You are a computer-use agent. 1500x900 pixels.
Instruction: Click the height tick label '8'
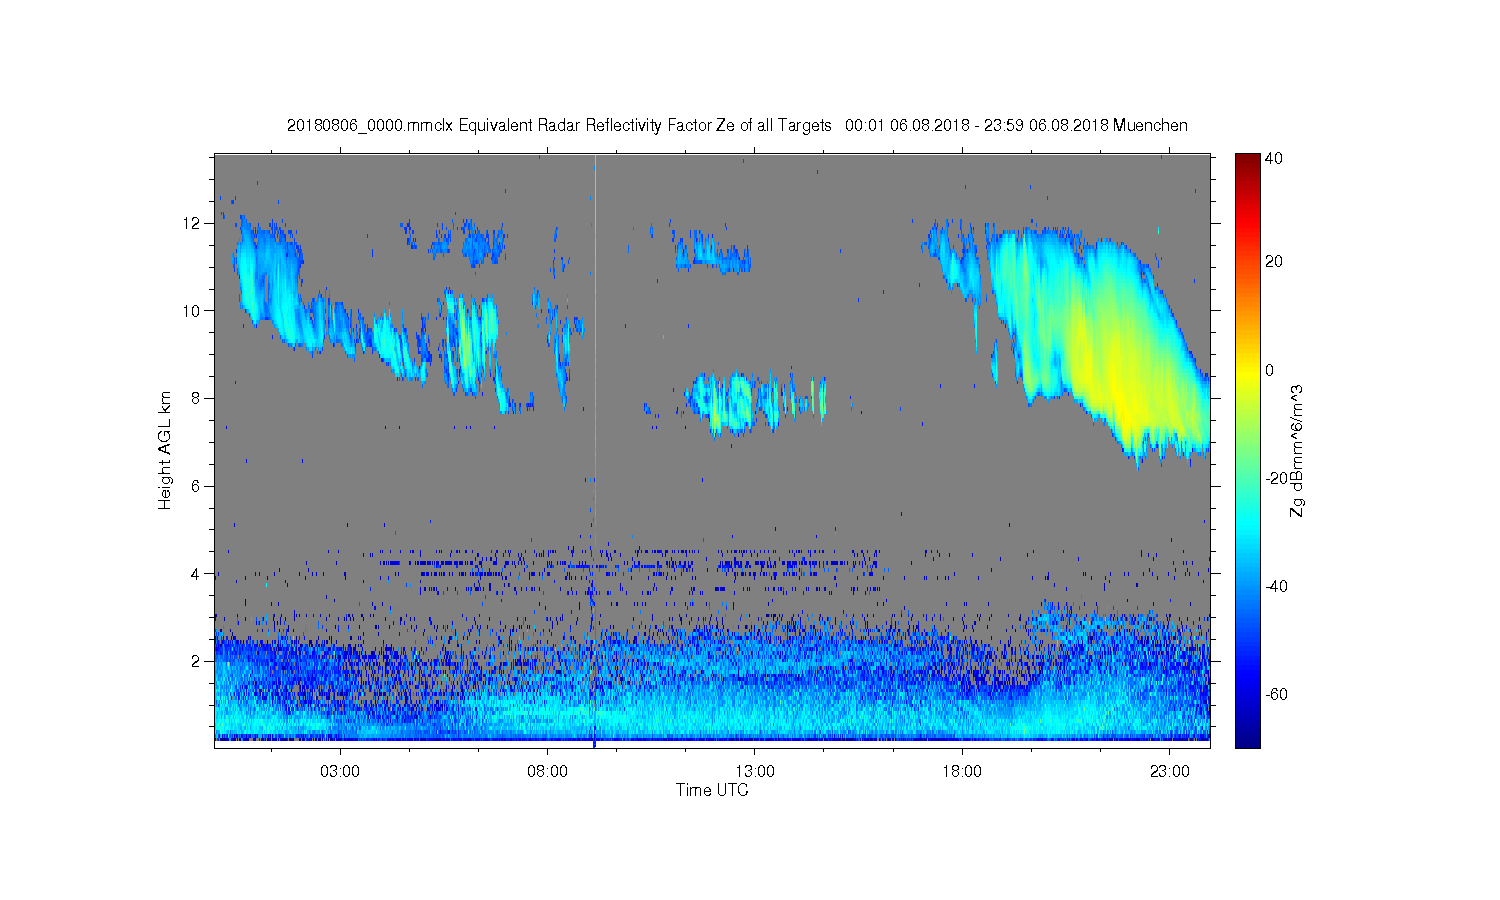[196, 398]
